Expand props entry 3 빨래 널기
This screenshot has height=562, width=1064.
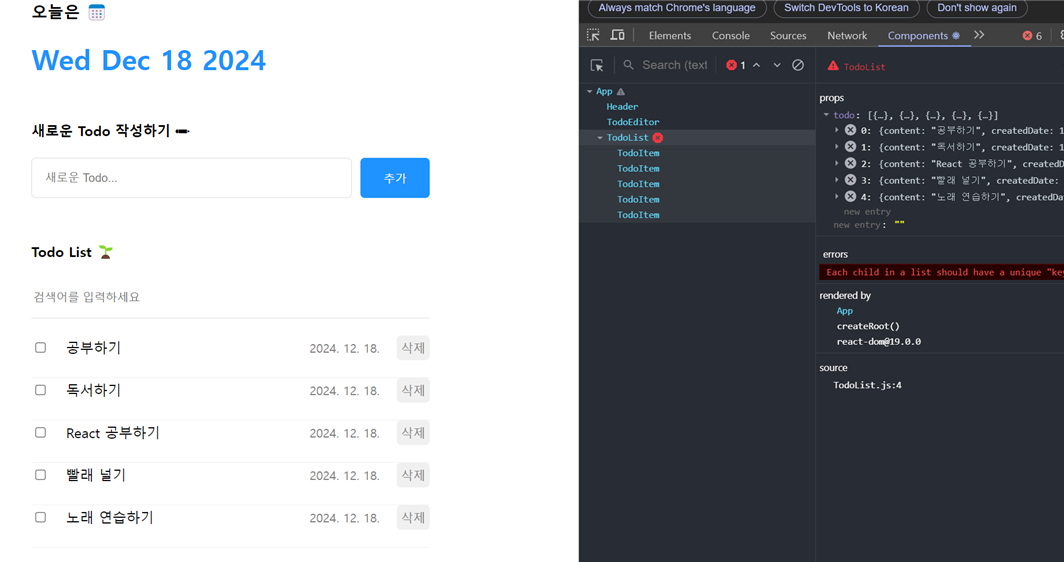837,180
